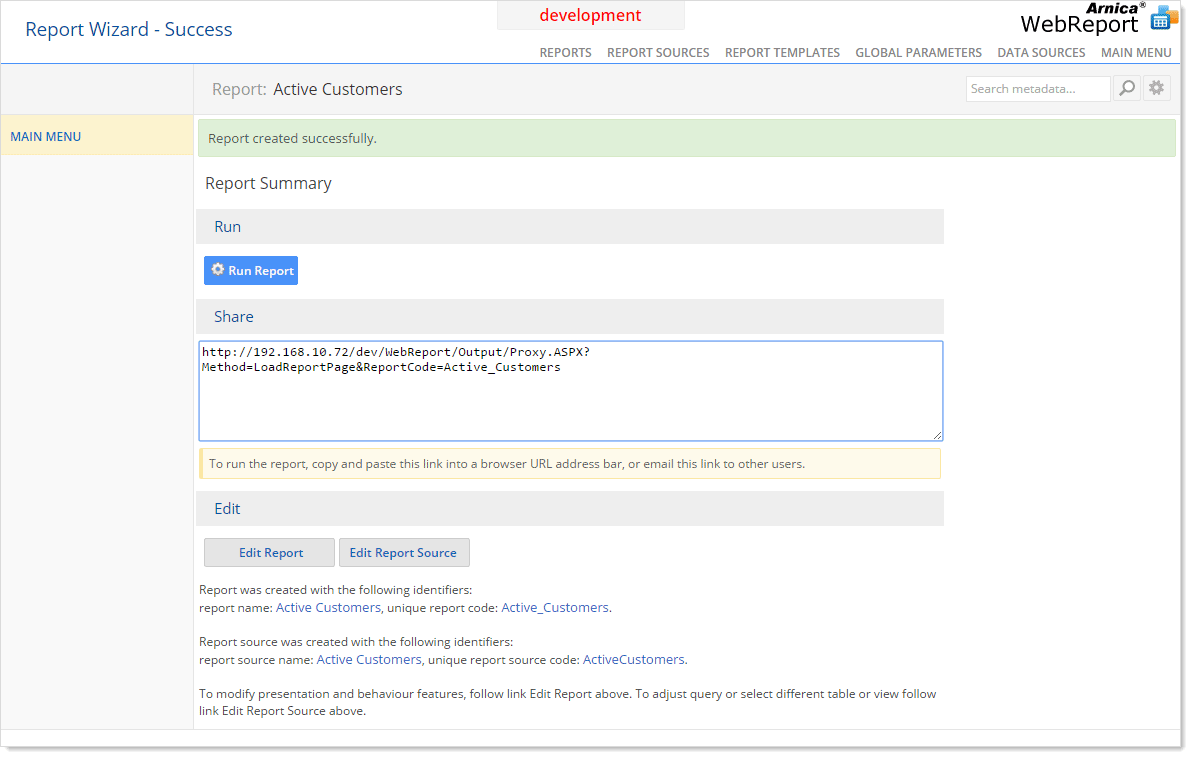This screenshot has width=1191, height=757.
Task: Click the Active_Customers report code link
Action: click(555, 607)
